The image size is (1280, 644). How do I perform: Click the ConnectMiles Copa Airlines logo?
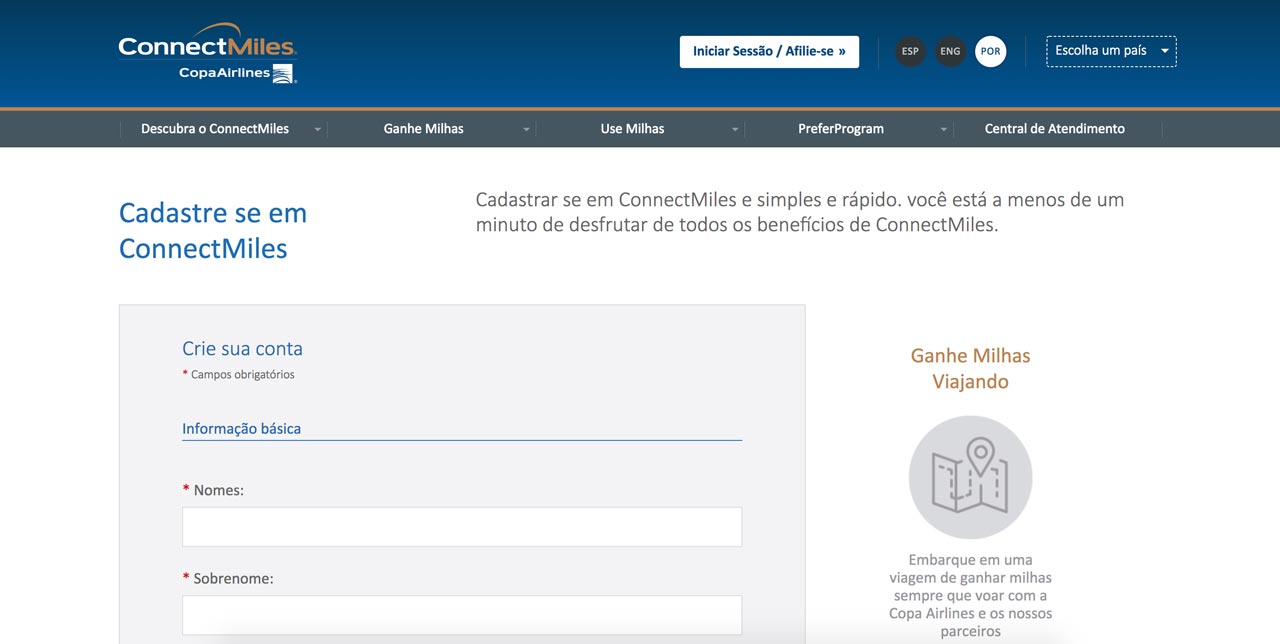(208, 54)
